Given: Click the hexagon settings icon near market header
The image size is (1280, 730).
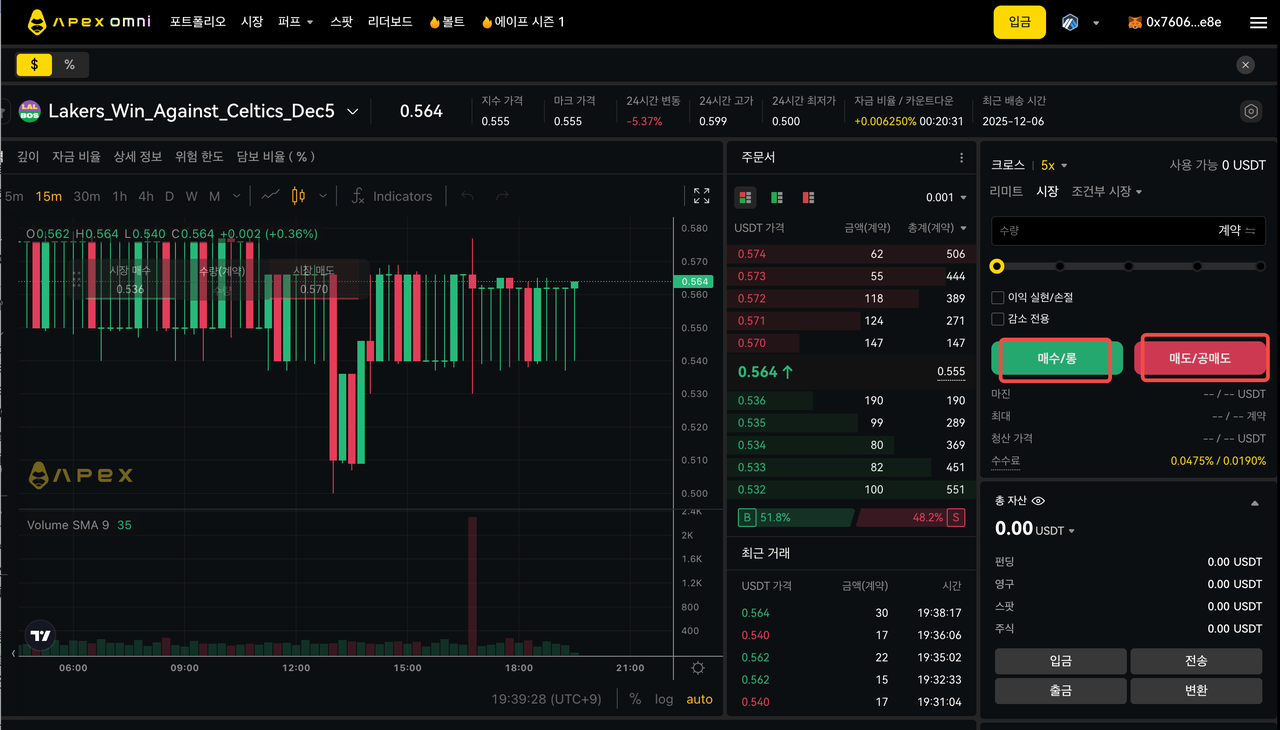Looking at the screenshot, I should [1250, 111].
